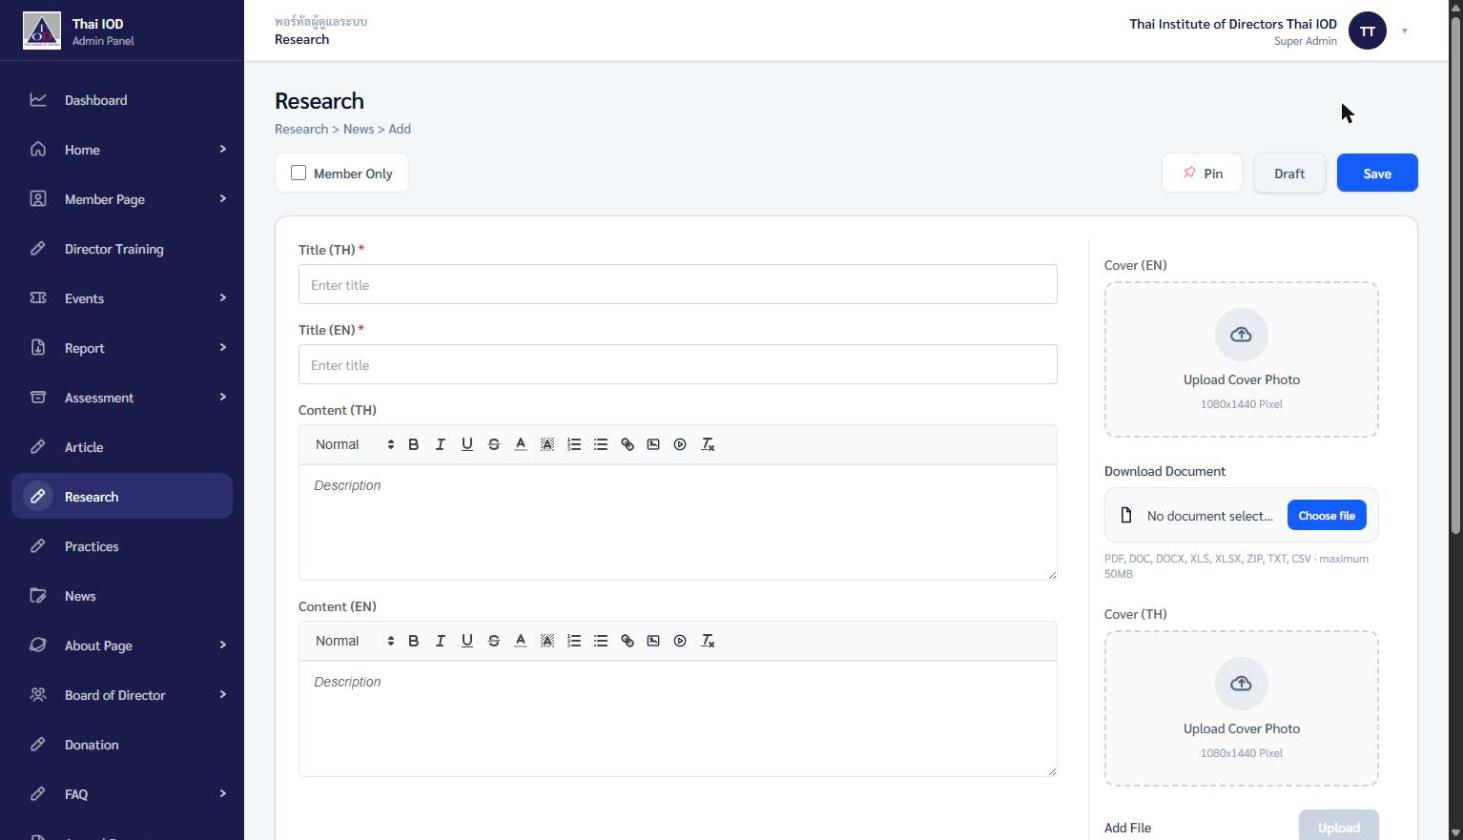Insert bullet list in Content (TH) editor
Screen dimensions: 1463x840
coord(600,444)
